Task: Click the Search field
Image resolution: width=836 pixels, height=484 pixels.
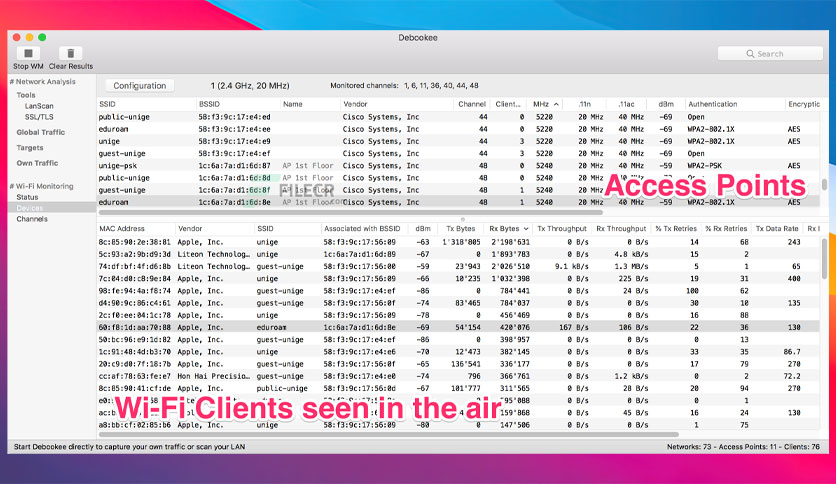Action: [770, 54]
